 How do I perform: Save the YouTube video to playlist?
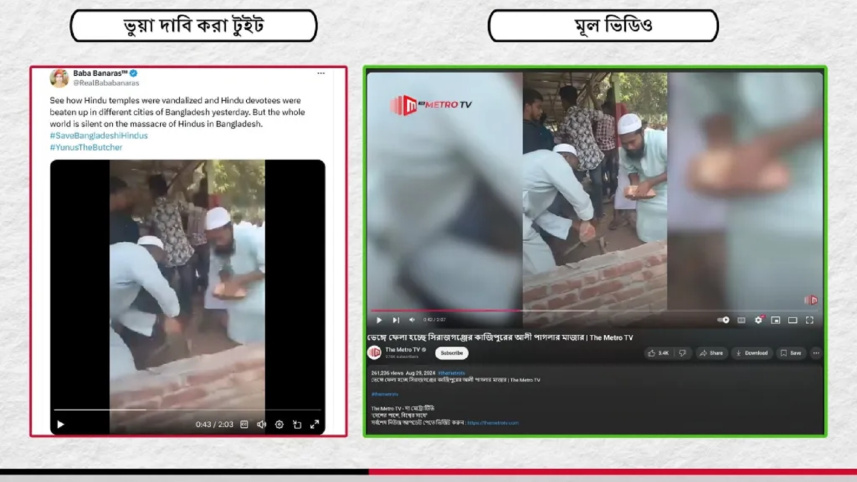click(x=791, y=354)
